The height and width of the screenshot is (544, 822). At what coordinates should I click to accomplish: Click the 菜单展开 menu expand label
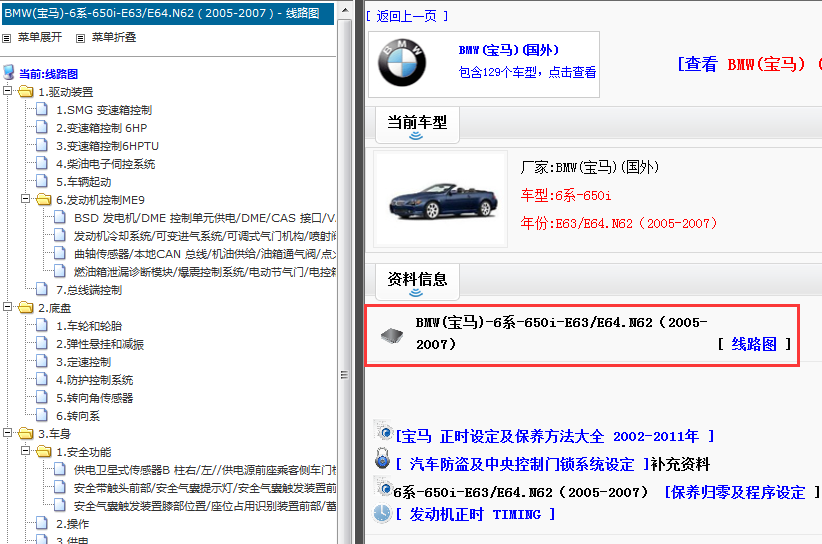point(40,37)
